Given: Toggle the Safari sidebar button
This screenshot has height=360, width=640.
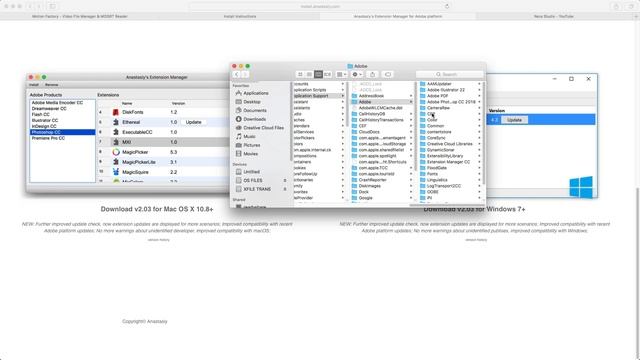Looking at the screenshot, I should coord(53,6).
